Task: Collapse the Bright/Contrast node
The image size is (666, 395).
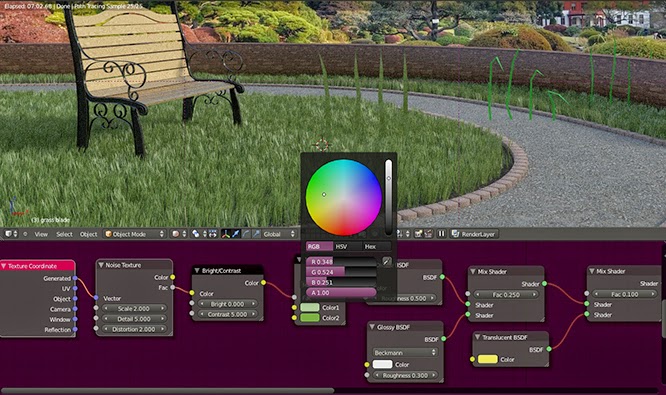Action: (197, 271)
